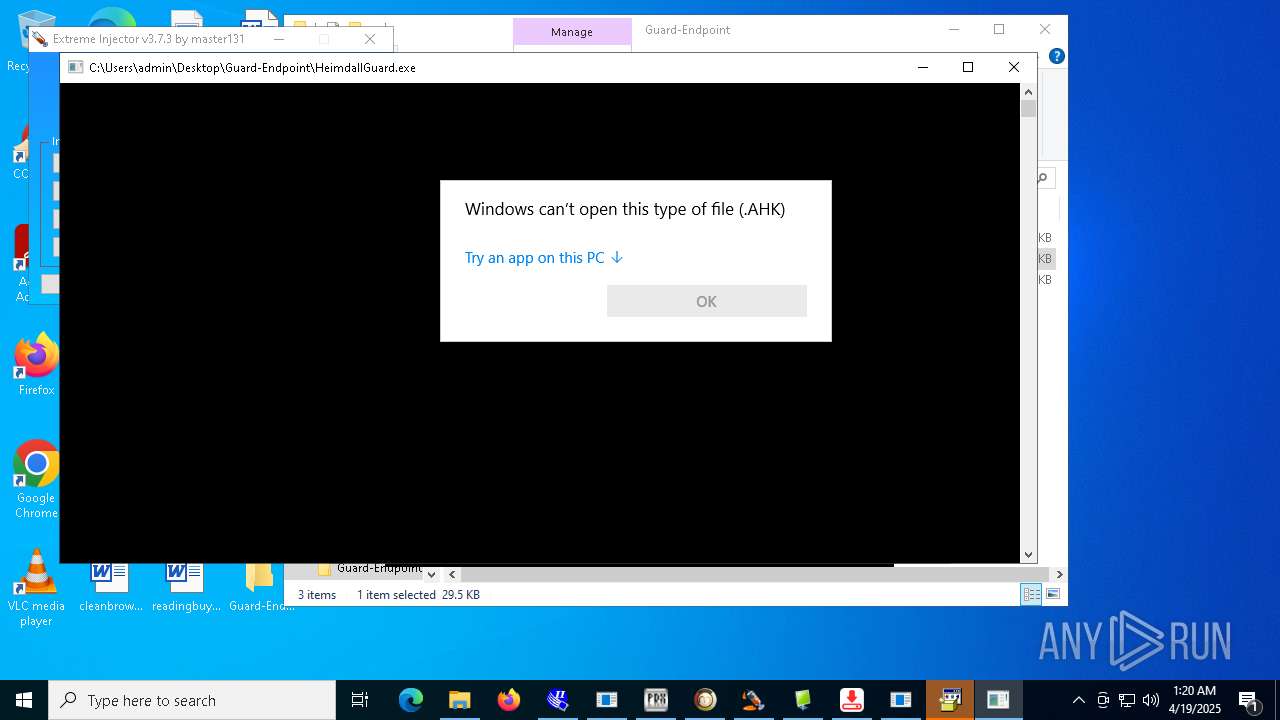This screenshot has width=1280, height=720.
Task: Click the console window scroll down arrow
Action: [x=1028, y=554]
